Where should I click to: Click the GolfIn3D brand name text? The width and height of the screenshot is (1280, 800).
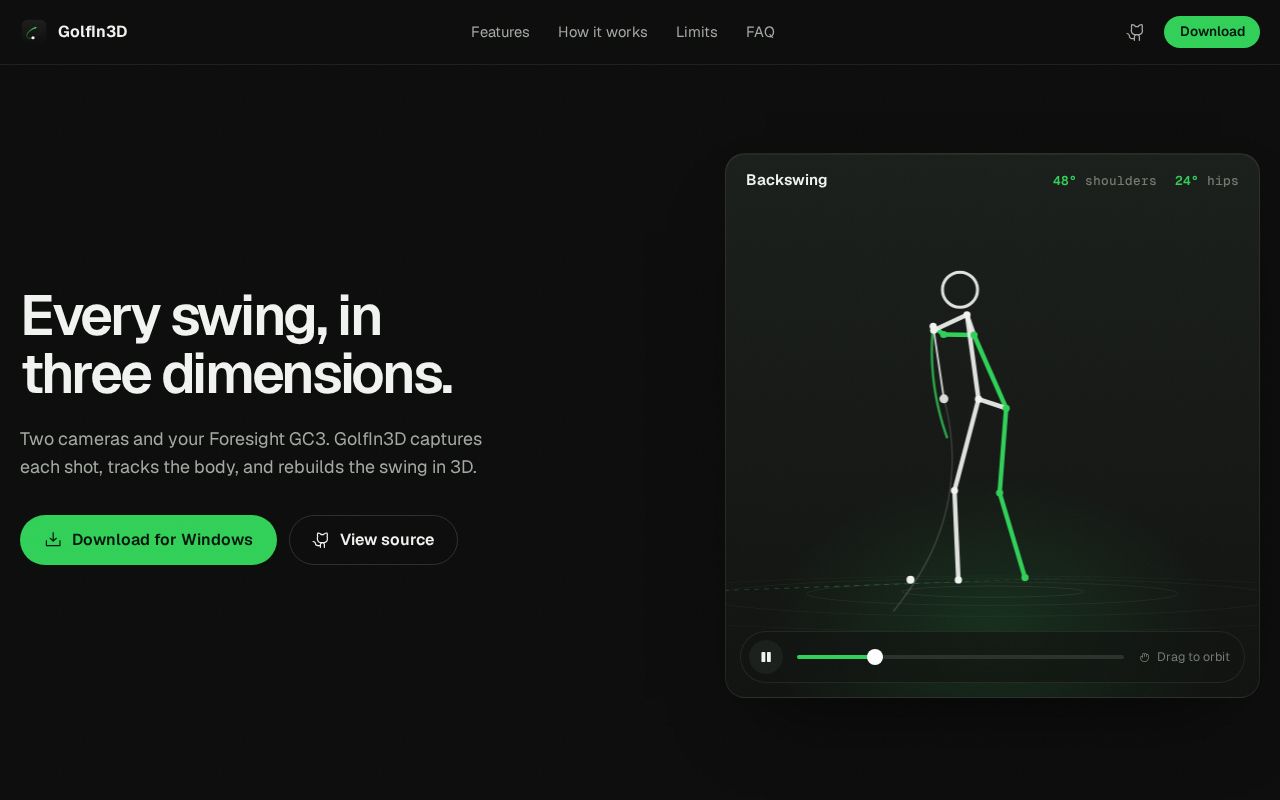(x=92, y=32)
